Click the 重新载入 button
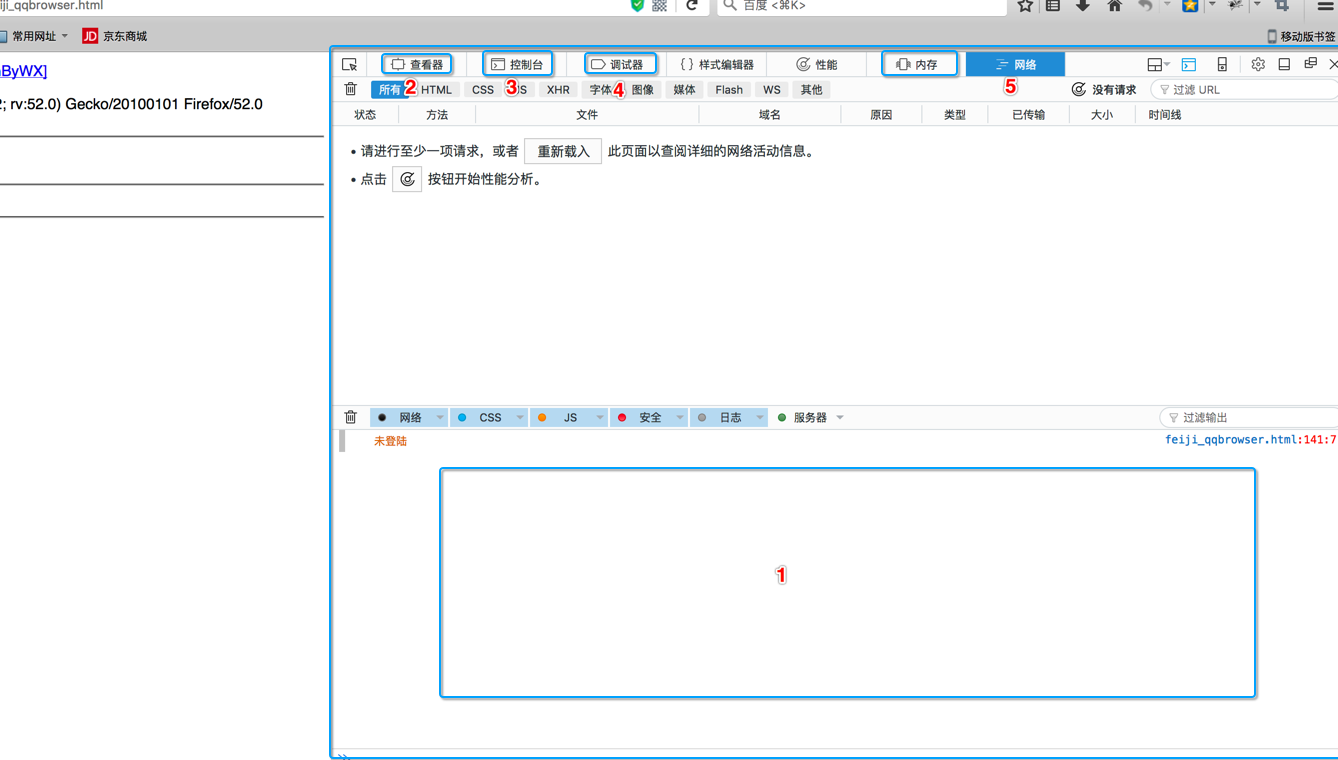1338x760 pixels. (563, 151)
